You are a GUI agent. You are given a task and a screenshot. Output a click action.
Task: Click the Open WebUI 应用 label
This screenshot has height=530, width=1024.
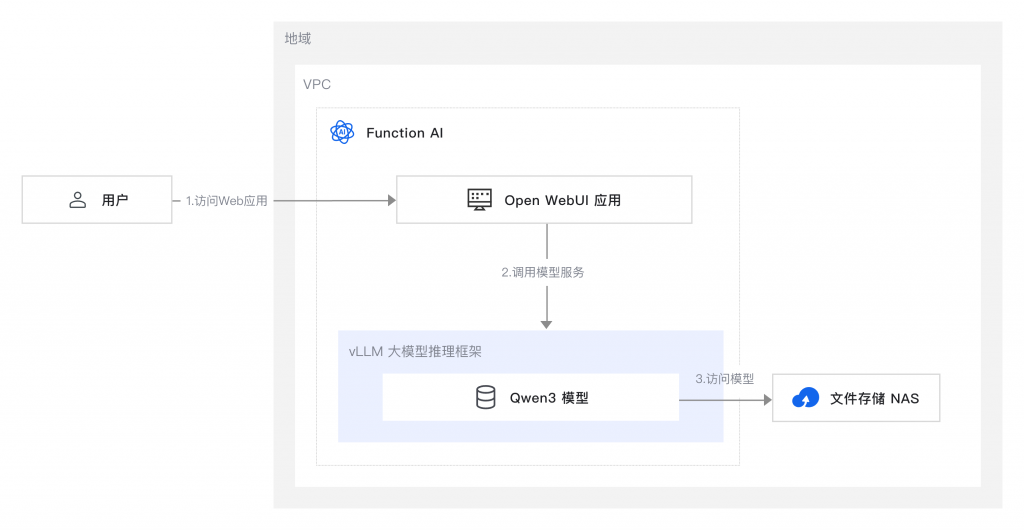pyautogui.click(x=562, y=200)
